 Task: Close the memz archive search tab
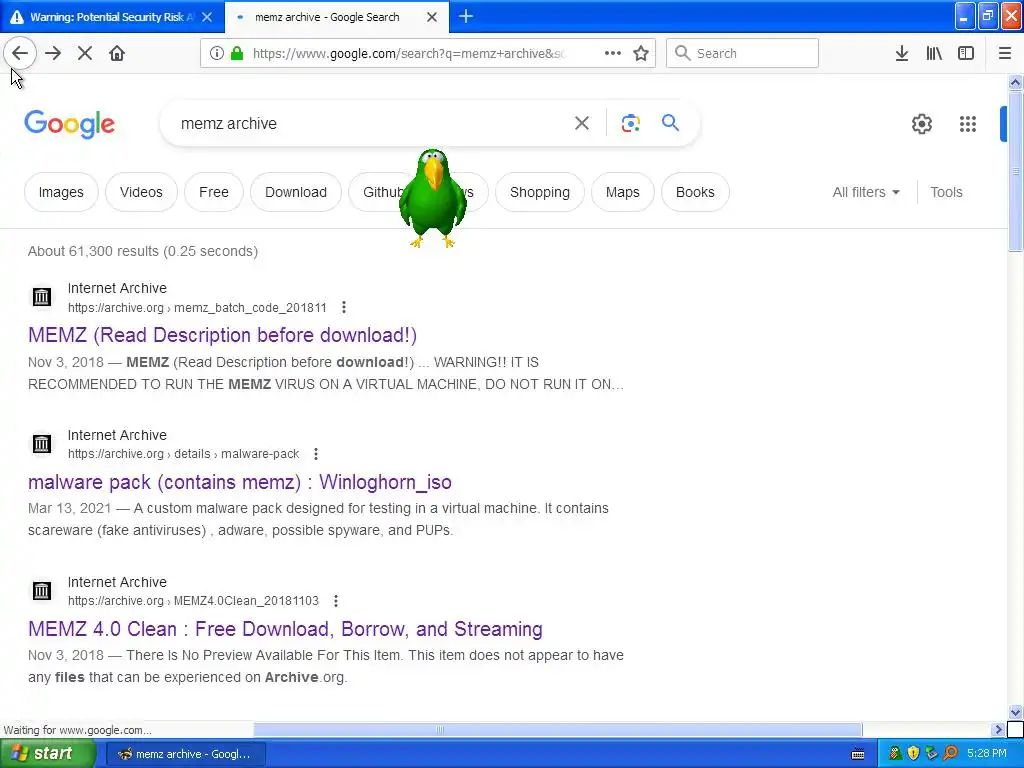click(x=432, y=17)
